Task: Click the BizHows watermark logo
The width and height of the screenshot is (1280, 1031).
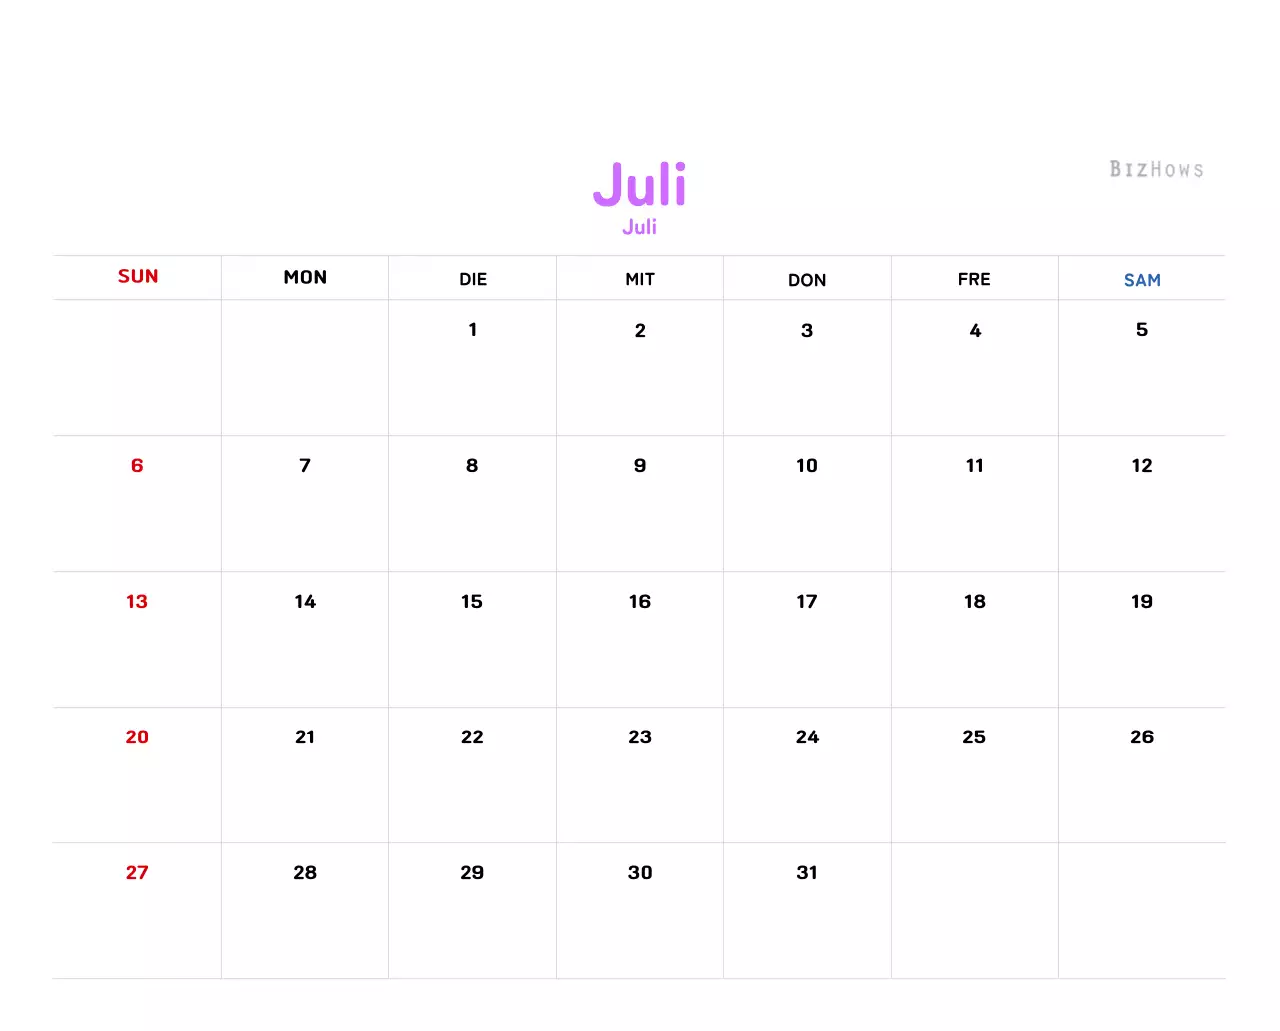Action: coord(1156,169)
